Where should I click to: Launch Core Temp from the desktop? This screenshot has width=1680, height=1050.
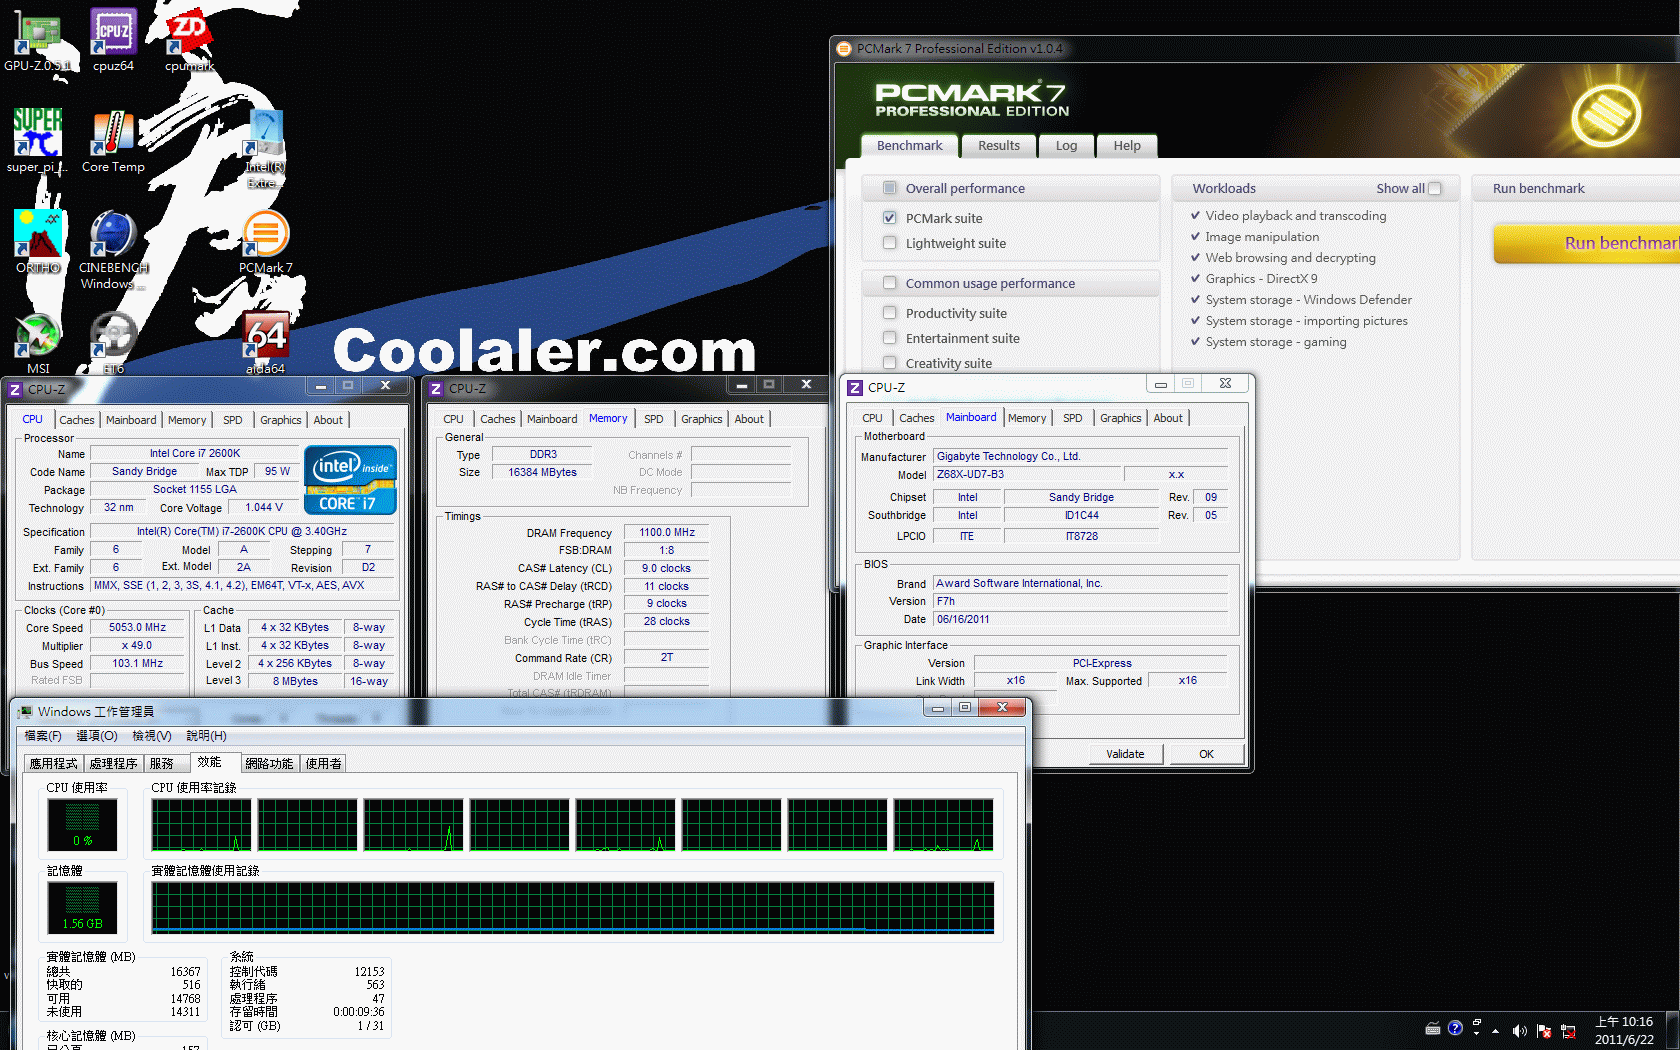[x=113, y=140]
